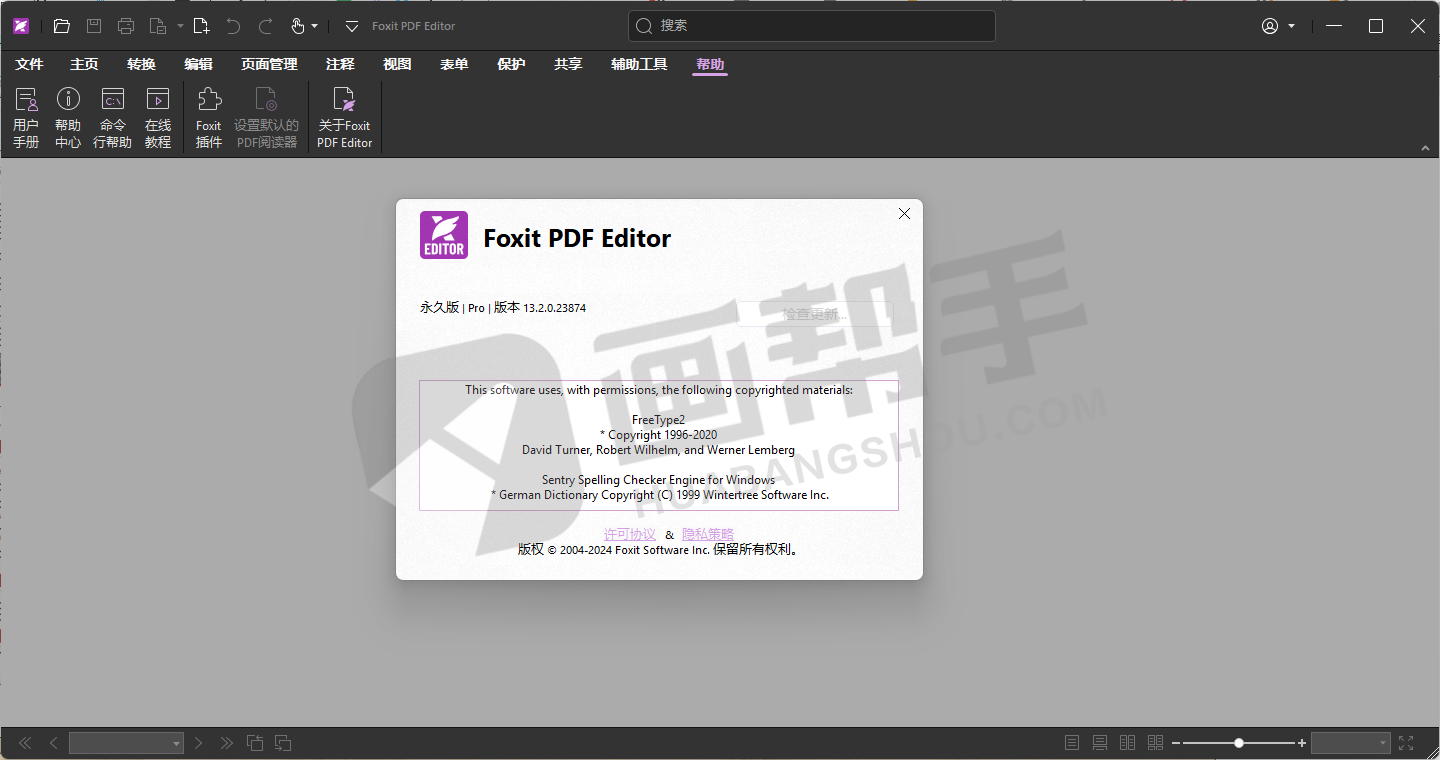
Task: Click 设置默认的PDF阅读器 button
Action: point(267,118)
